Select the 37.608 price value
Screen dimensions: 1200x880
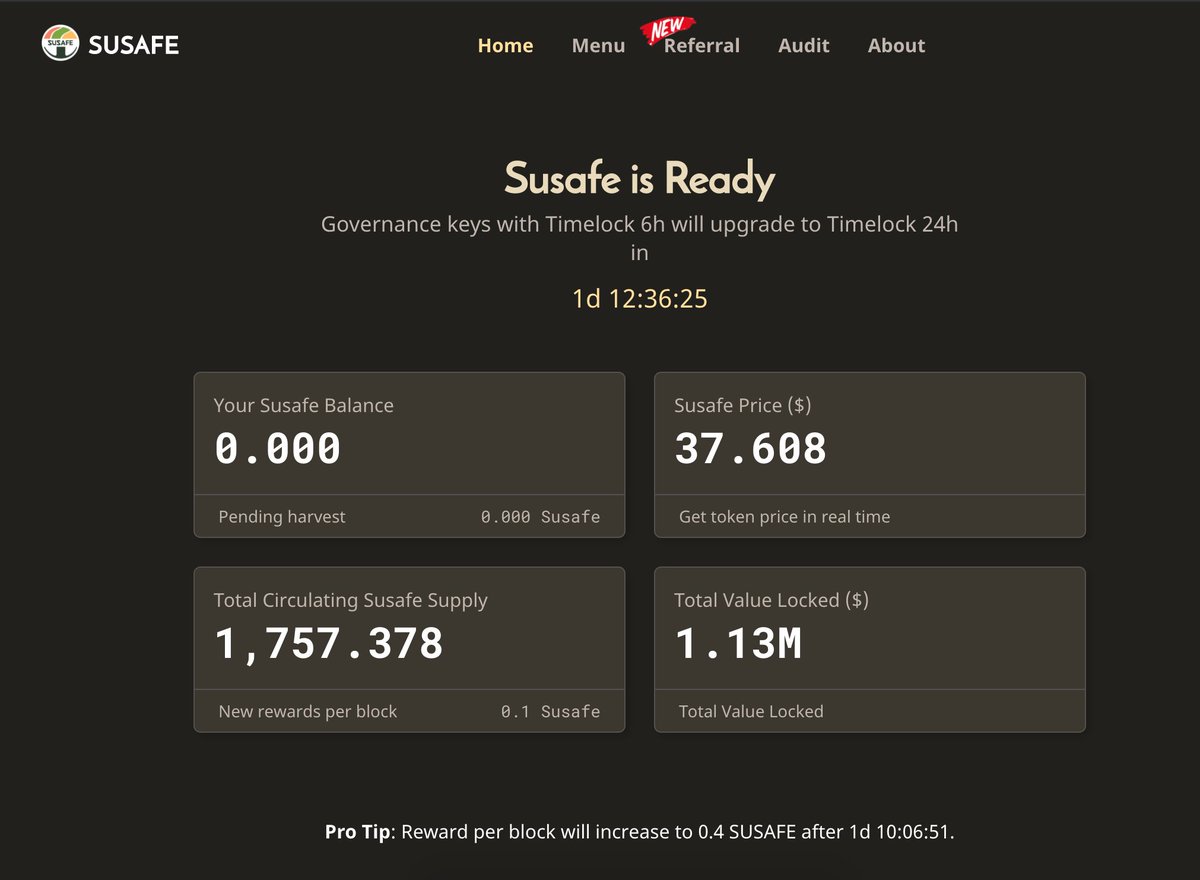(751, 449)
